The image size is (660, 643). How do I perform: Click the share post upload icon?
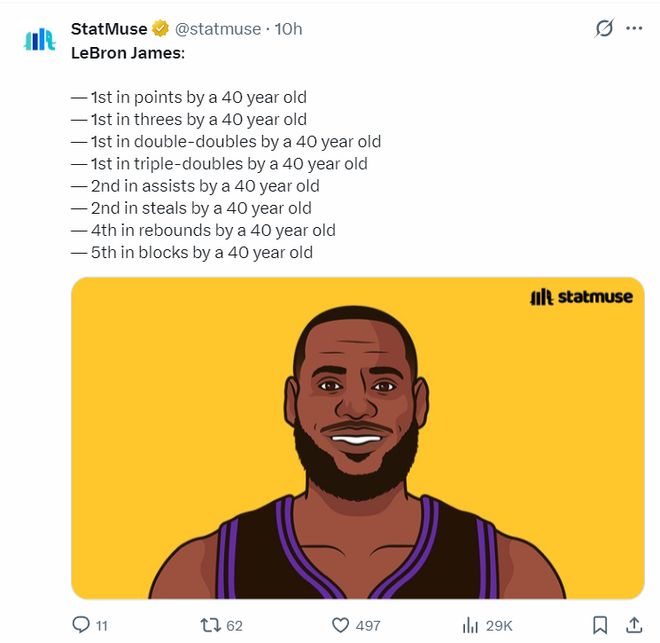[x=633, y=625]
